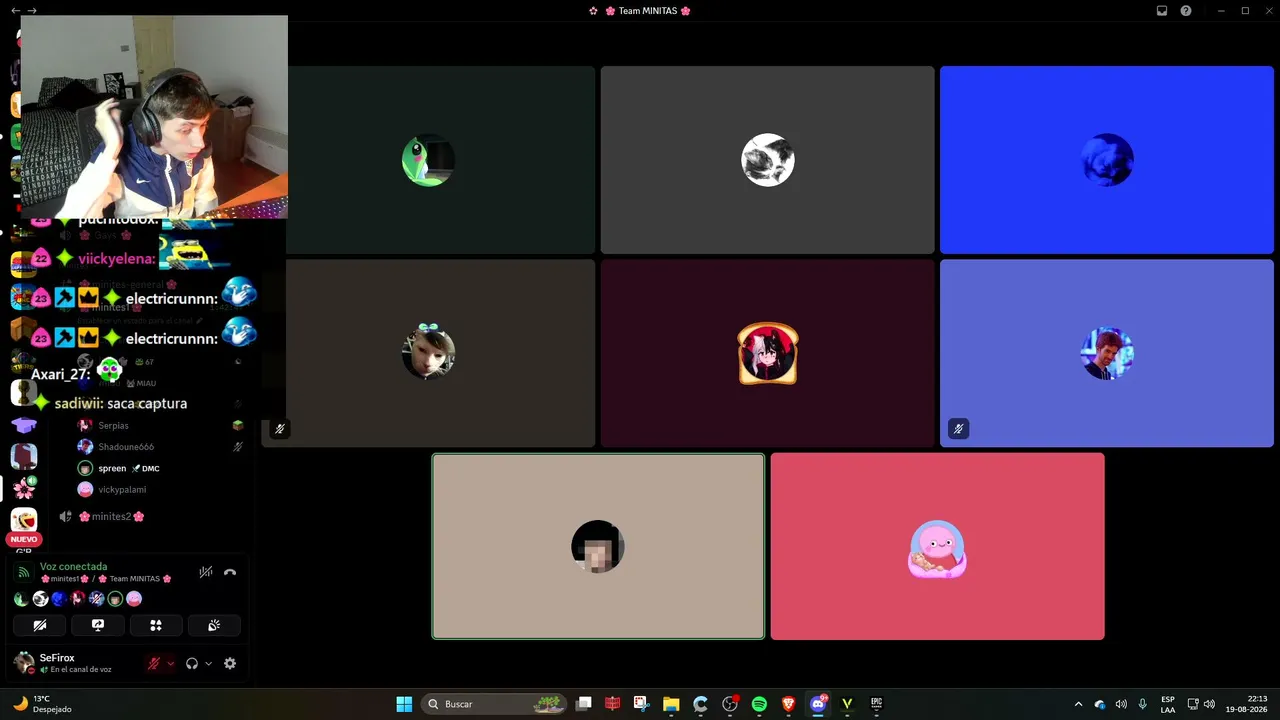Open ESP LAA language switcher
This screenshot has width=1280, height=720.
coord(1168,704)
